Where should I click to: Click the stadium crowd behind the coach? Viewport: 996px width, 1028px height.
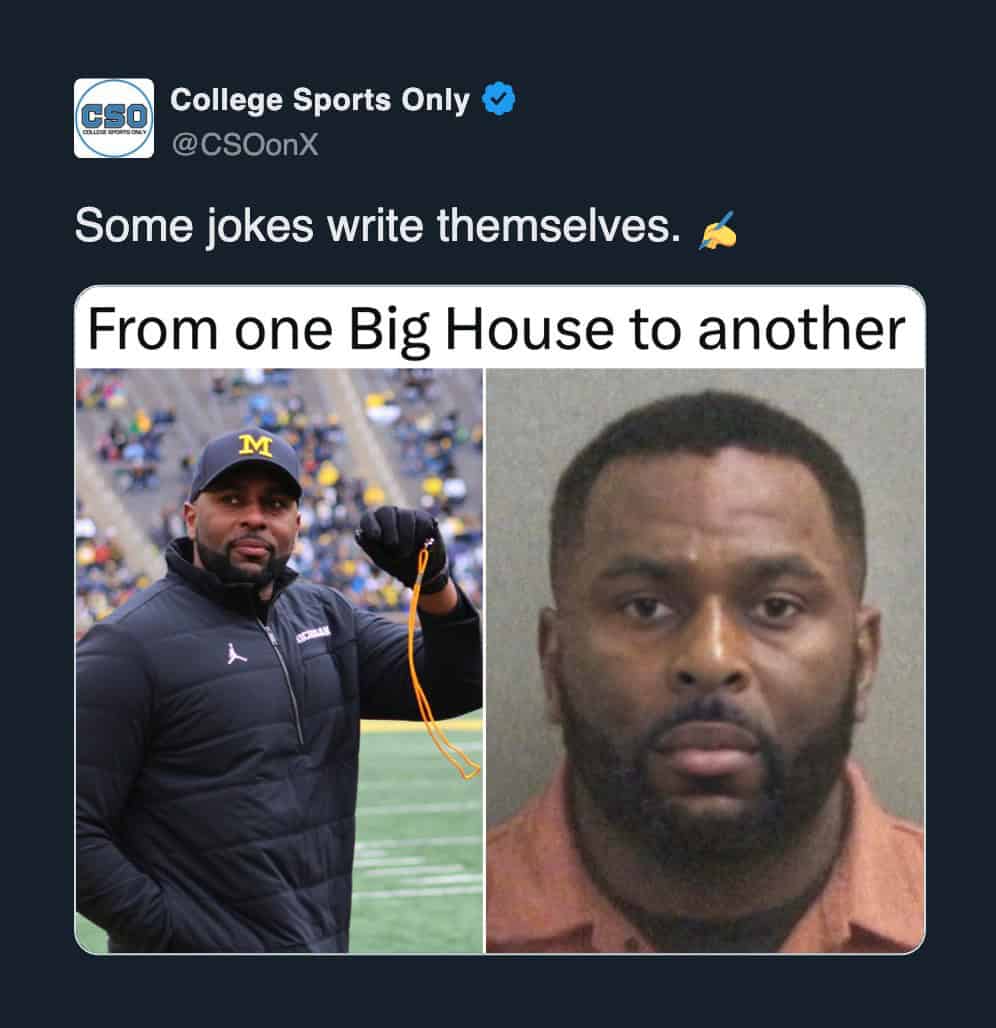pos(400,430)
